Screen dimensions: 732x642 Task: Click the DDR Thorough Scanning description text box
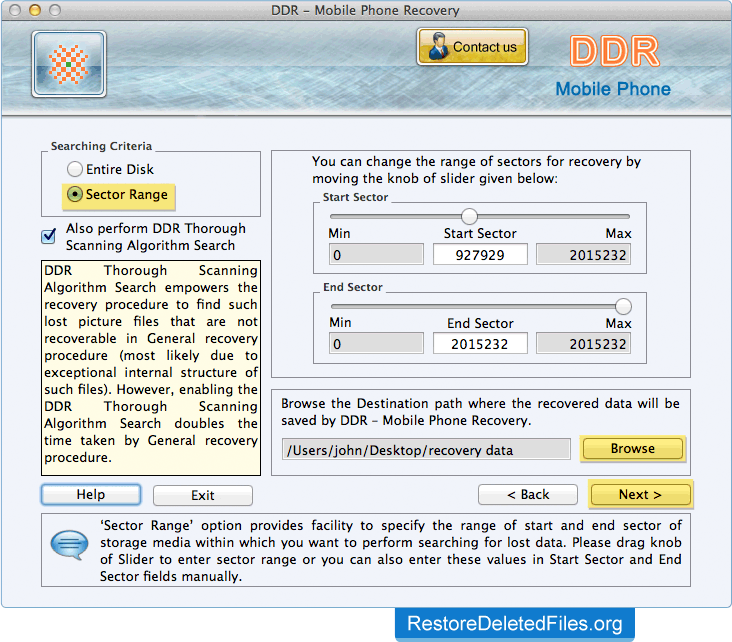pos(151,368)
